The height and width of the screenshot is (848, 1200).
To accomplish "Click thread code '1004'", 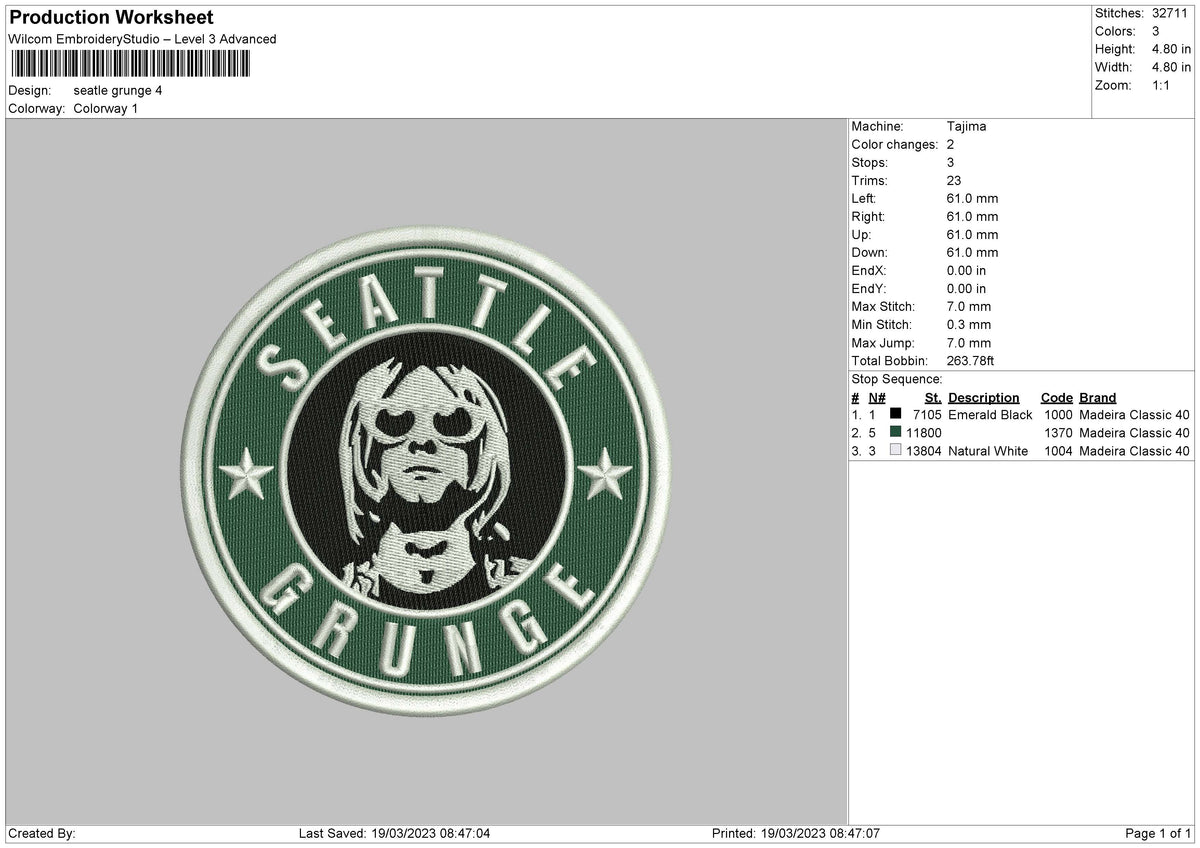I will pos(1058,450).
